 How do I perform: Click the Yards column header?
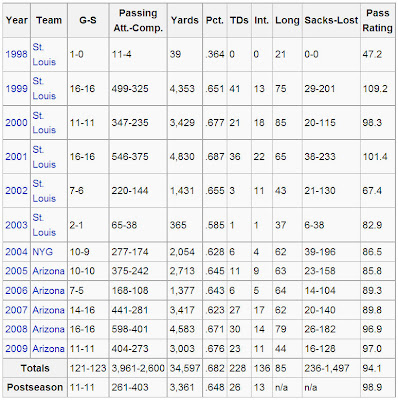click(185, 21)
